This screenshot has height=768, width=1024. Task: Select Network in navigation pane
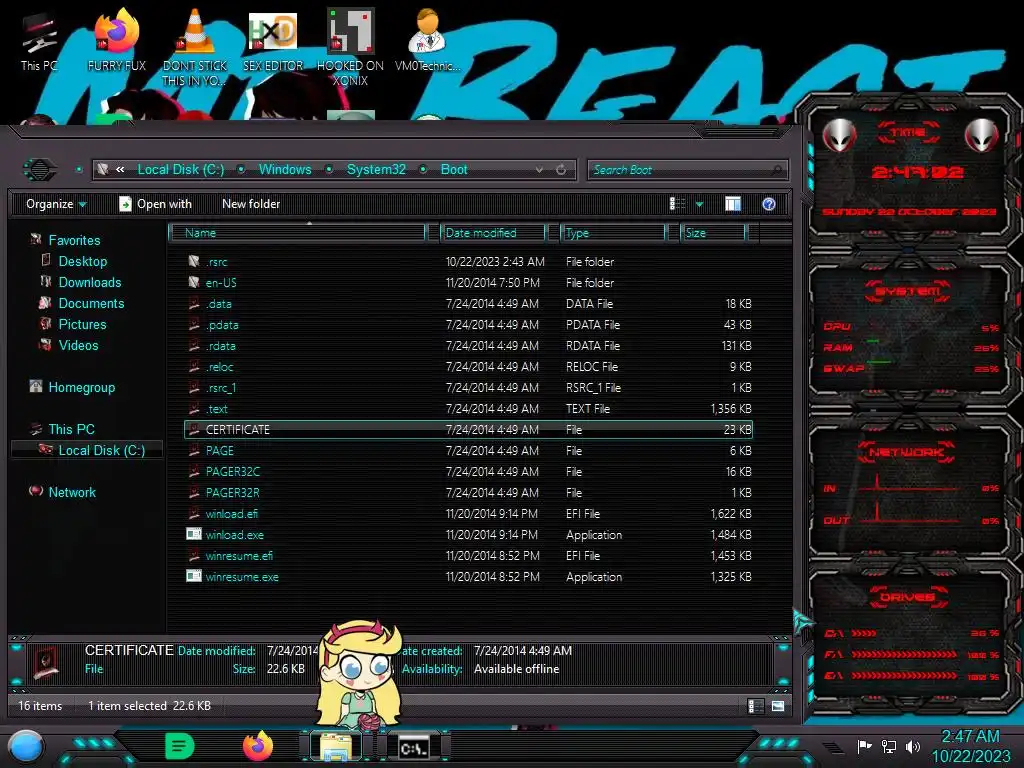click(72, 492)
